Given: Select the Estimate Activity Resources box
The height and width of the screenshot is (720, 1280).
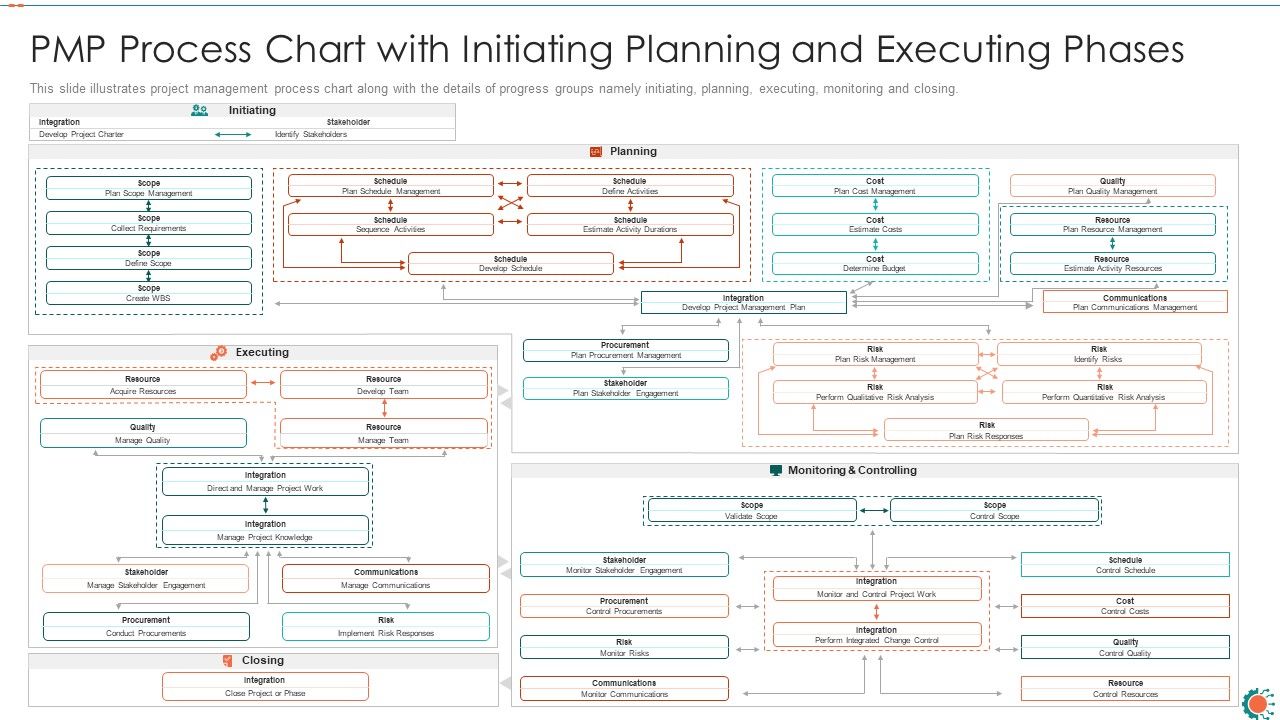Looking at the screenshot, I should click(x=1113, y=263).
